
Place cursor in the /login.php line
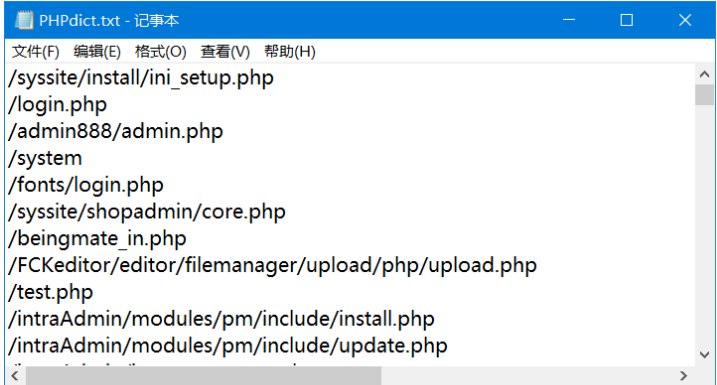(x=58, y=105)
